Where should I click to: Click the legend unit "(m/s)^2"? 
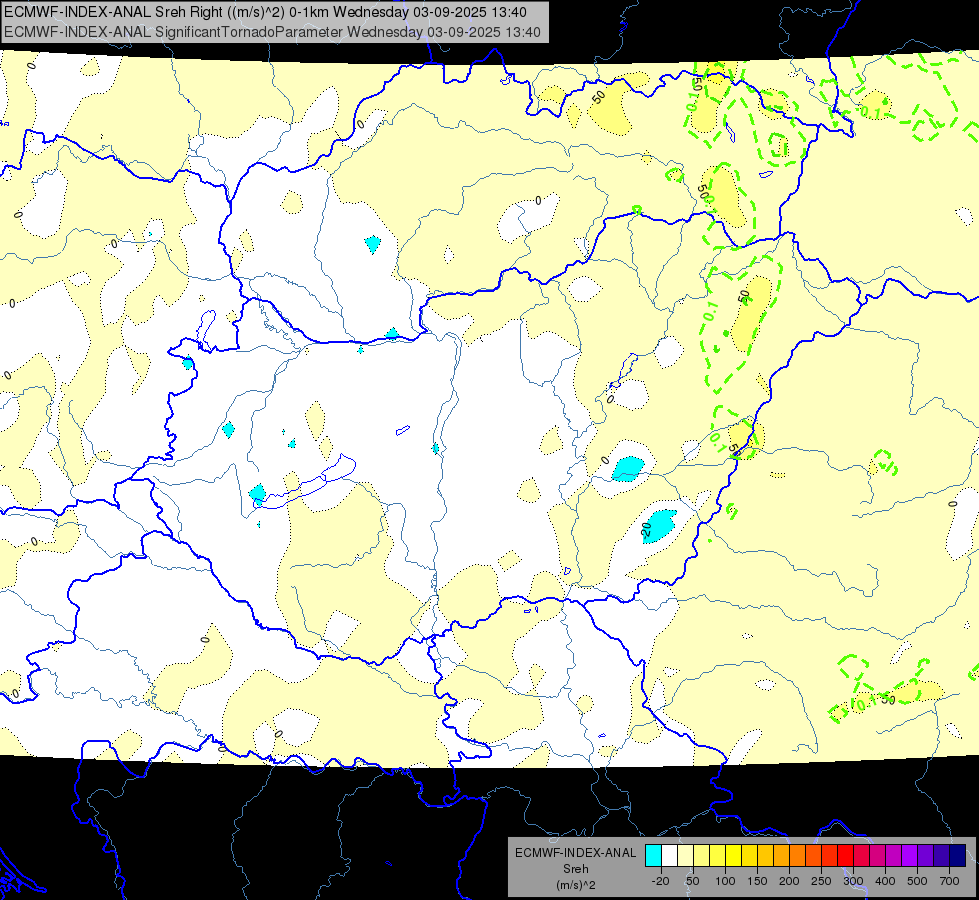pos(576,885)
